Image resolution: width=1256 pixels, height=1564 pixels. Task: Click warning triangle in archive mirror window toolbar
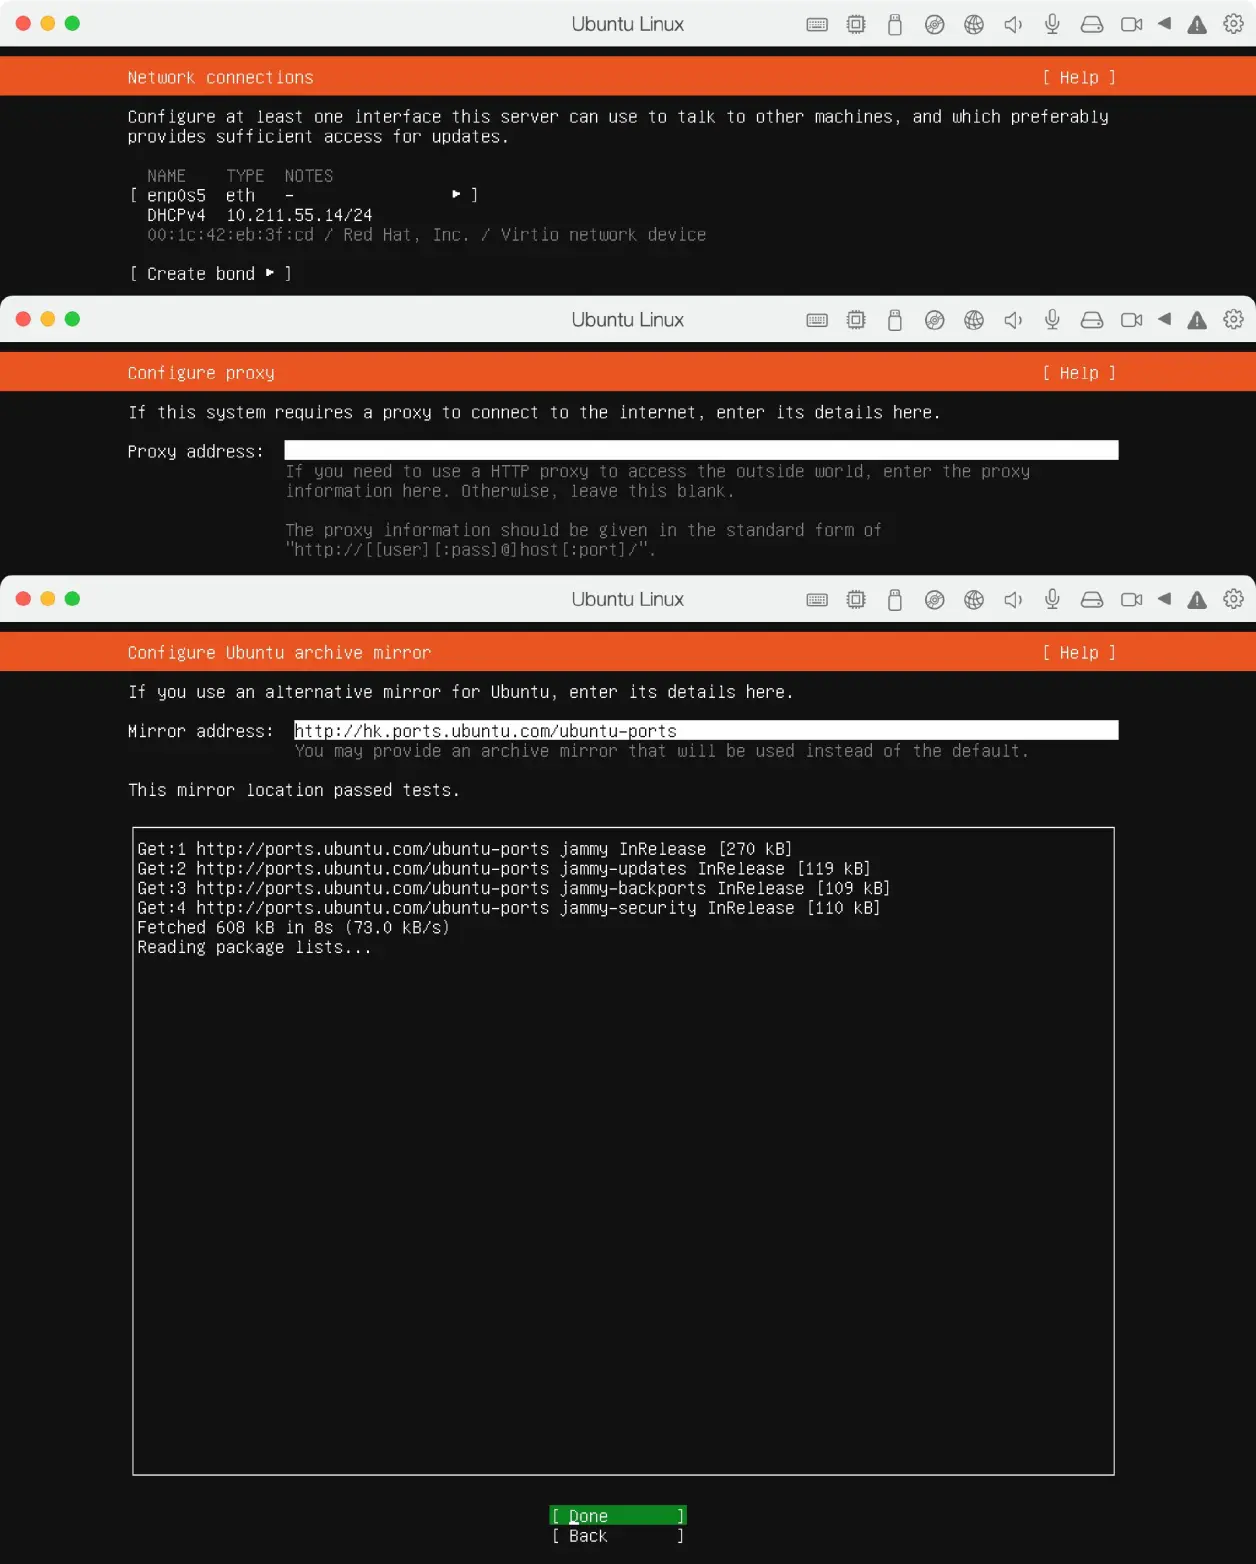1197,600
